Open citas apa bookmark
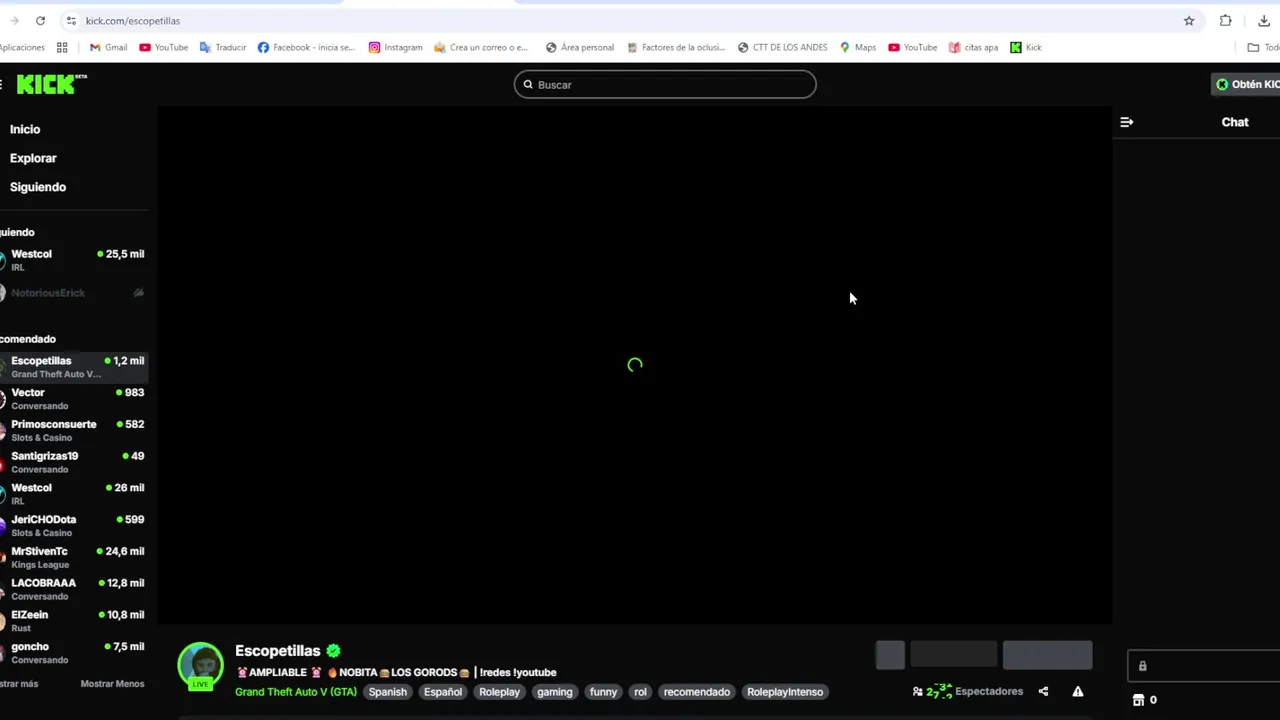The height and width of the screenshot is (720, 1280). point(973,47)
